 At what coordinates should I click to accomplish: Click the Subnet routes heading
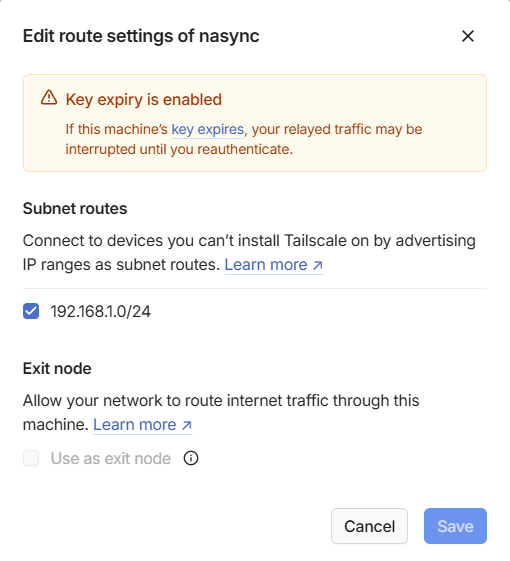click(x=75, y=209)
